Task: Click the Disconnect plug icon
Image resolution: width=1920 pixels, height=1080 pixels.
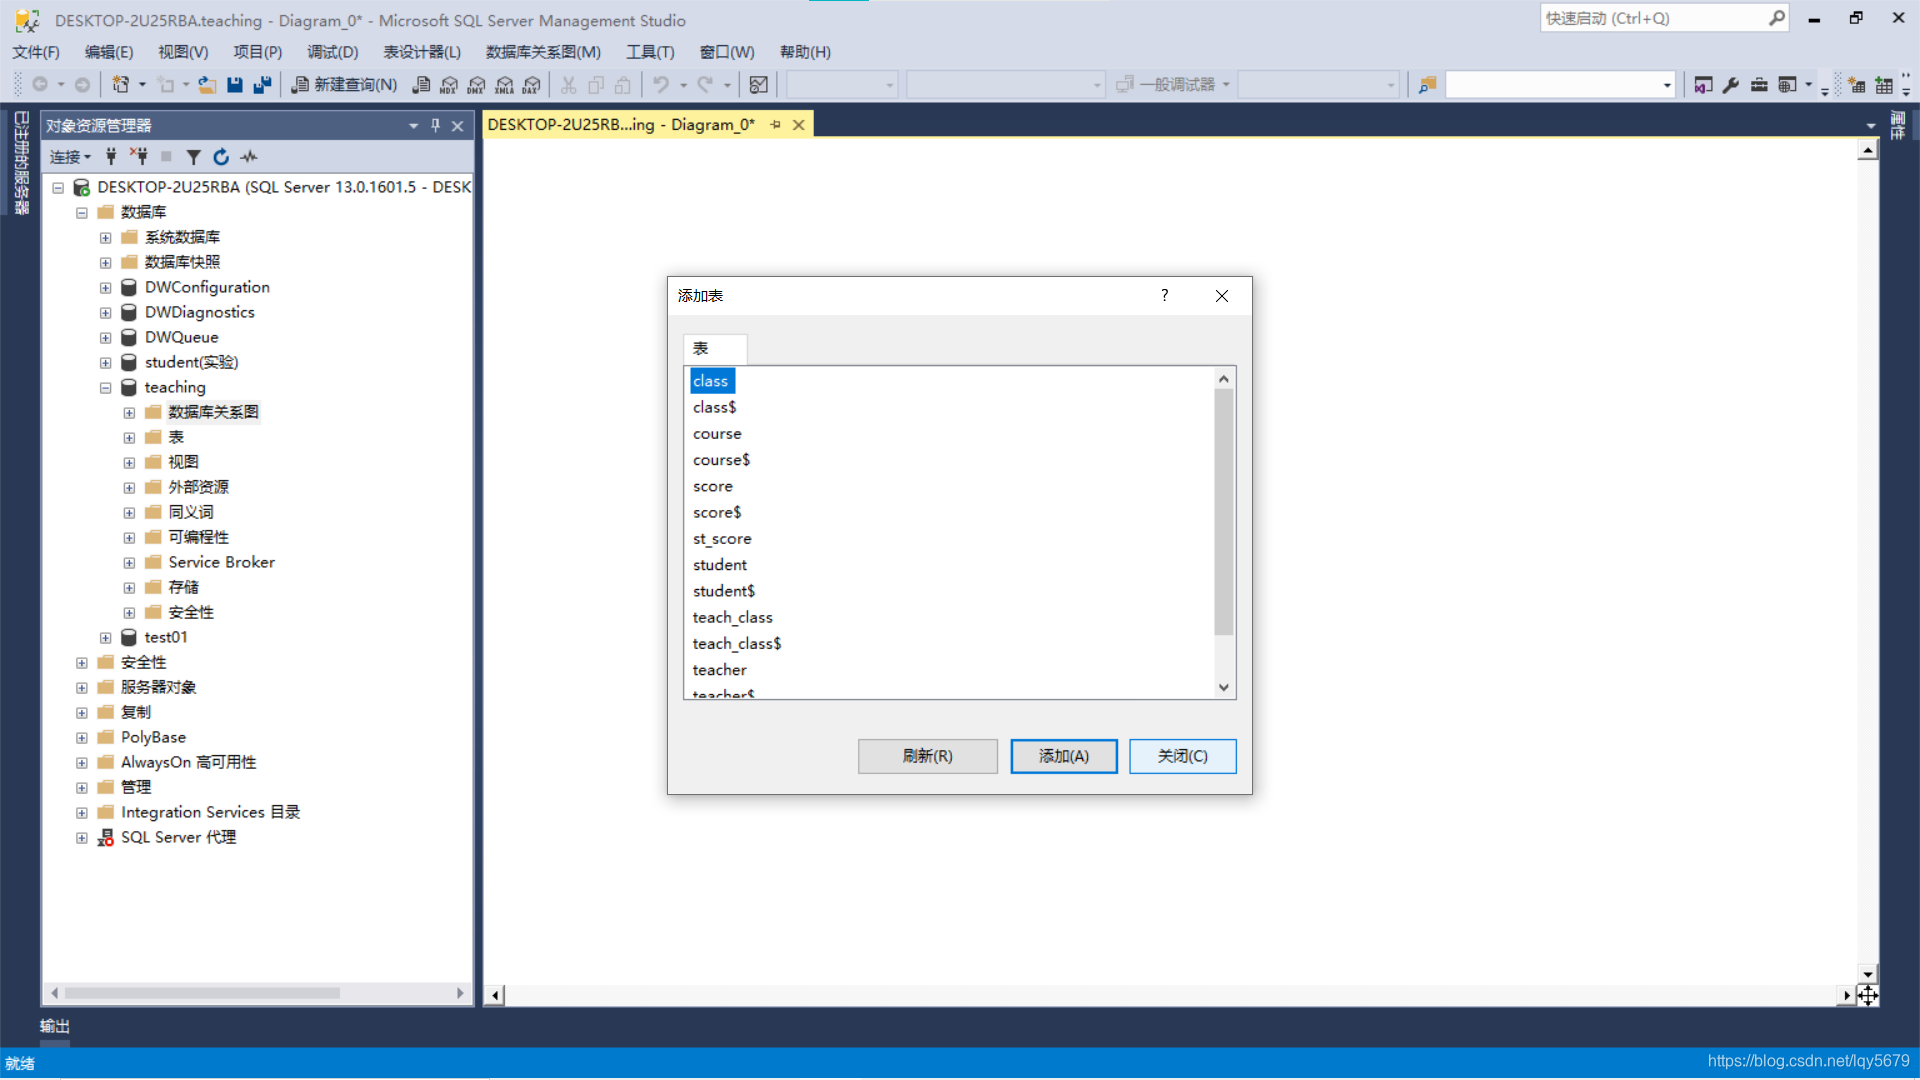Action: (138, 156)
